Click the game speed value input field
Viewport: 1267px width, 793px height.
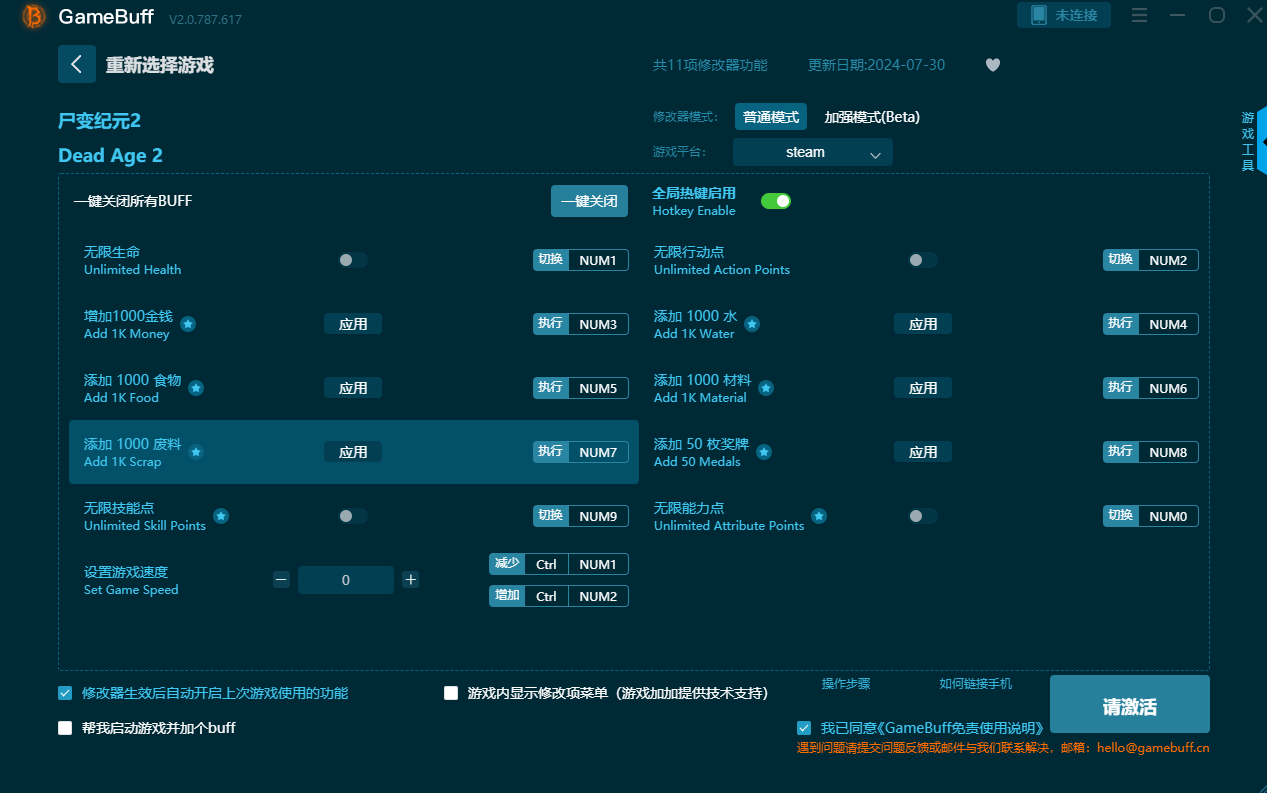click(x=346, y=579)
